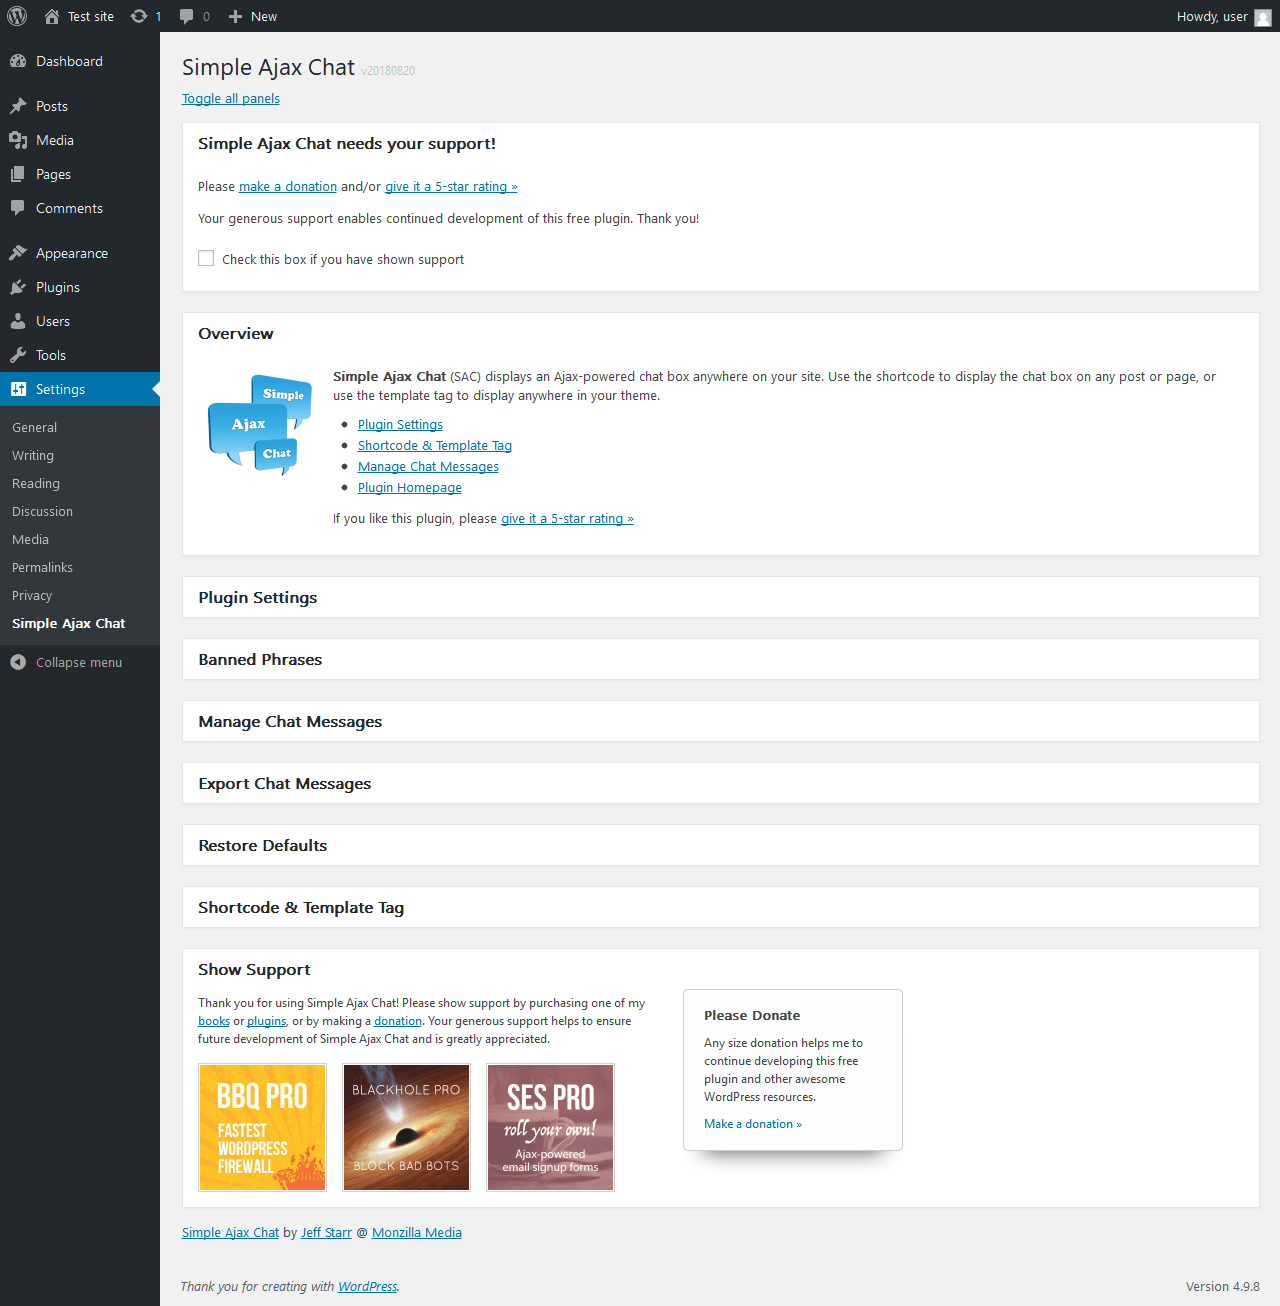Image resolution: width=1280 pixels, height=1306 pixels.
Task: Open the SES Pro banner
Action: 550,1127
